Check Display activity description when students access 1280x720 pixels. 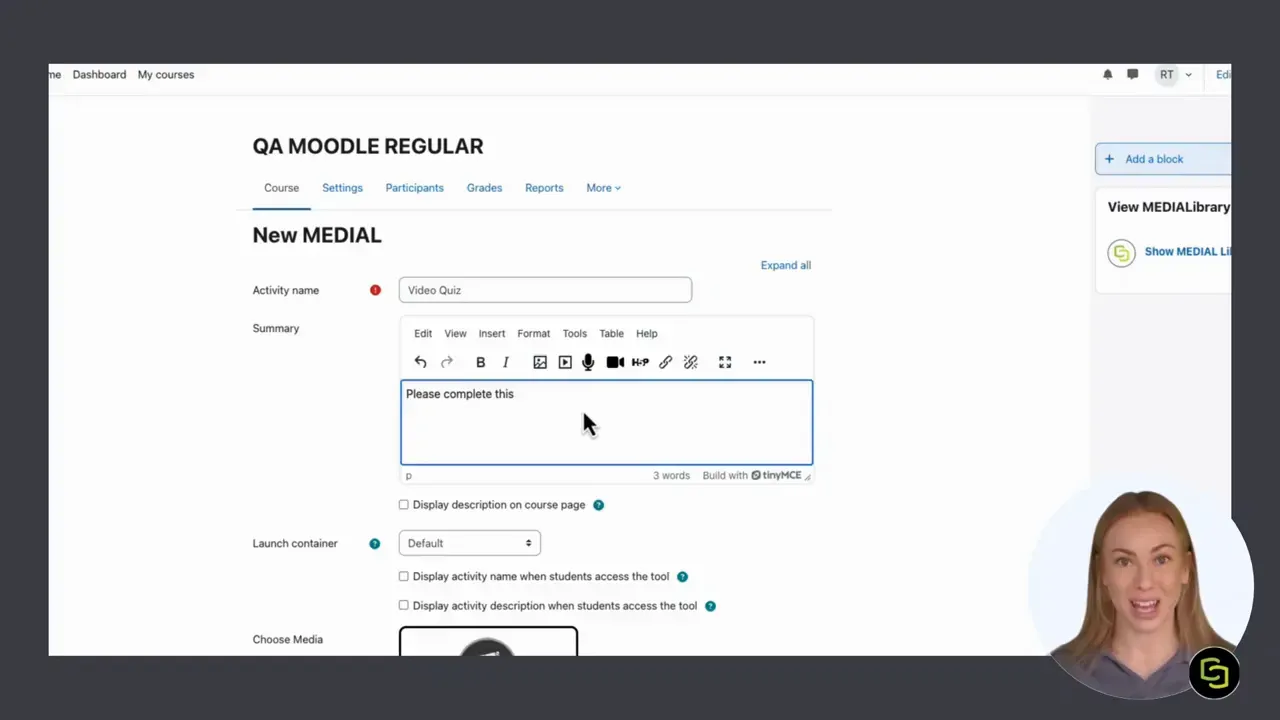coord(404,606)
